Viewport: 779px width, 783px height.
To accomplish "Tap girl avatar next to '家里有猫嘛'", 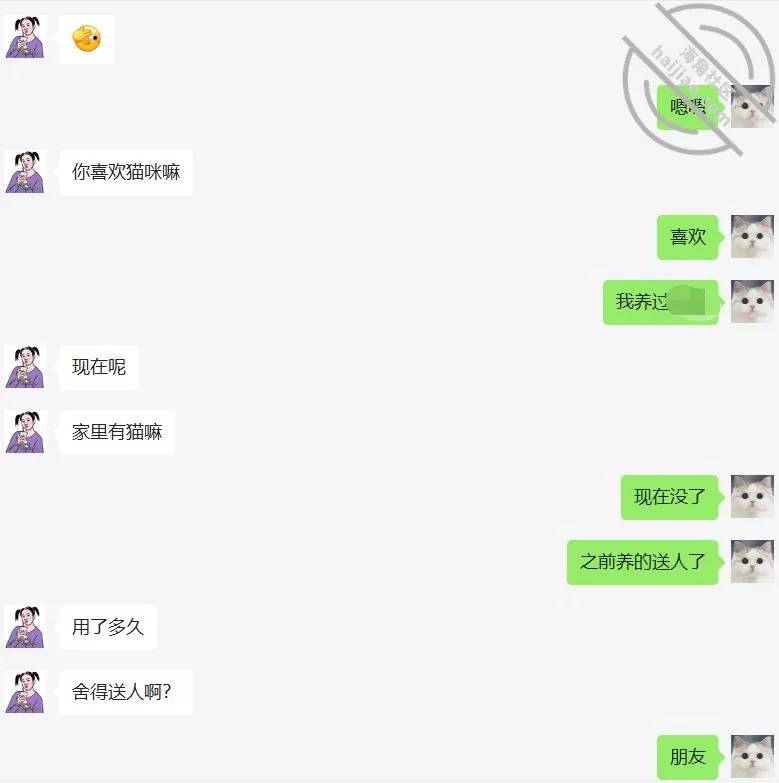I will click(x=25, y=432).
